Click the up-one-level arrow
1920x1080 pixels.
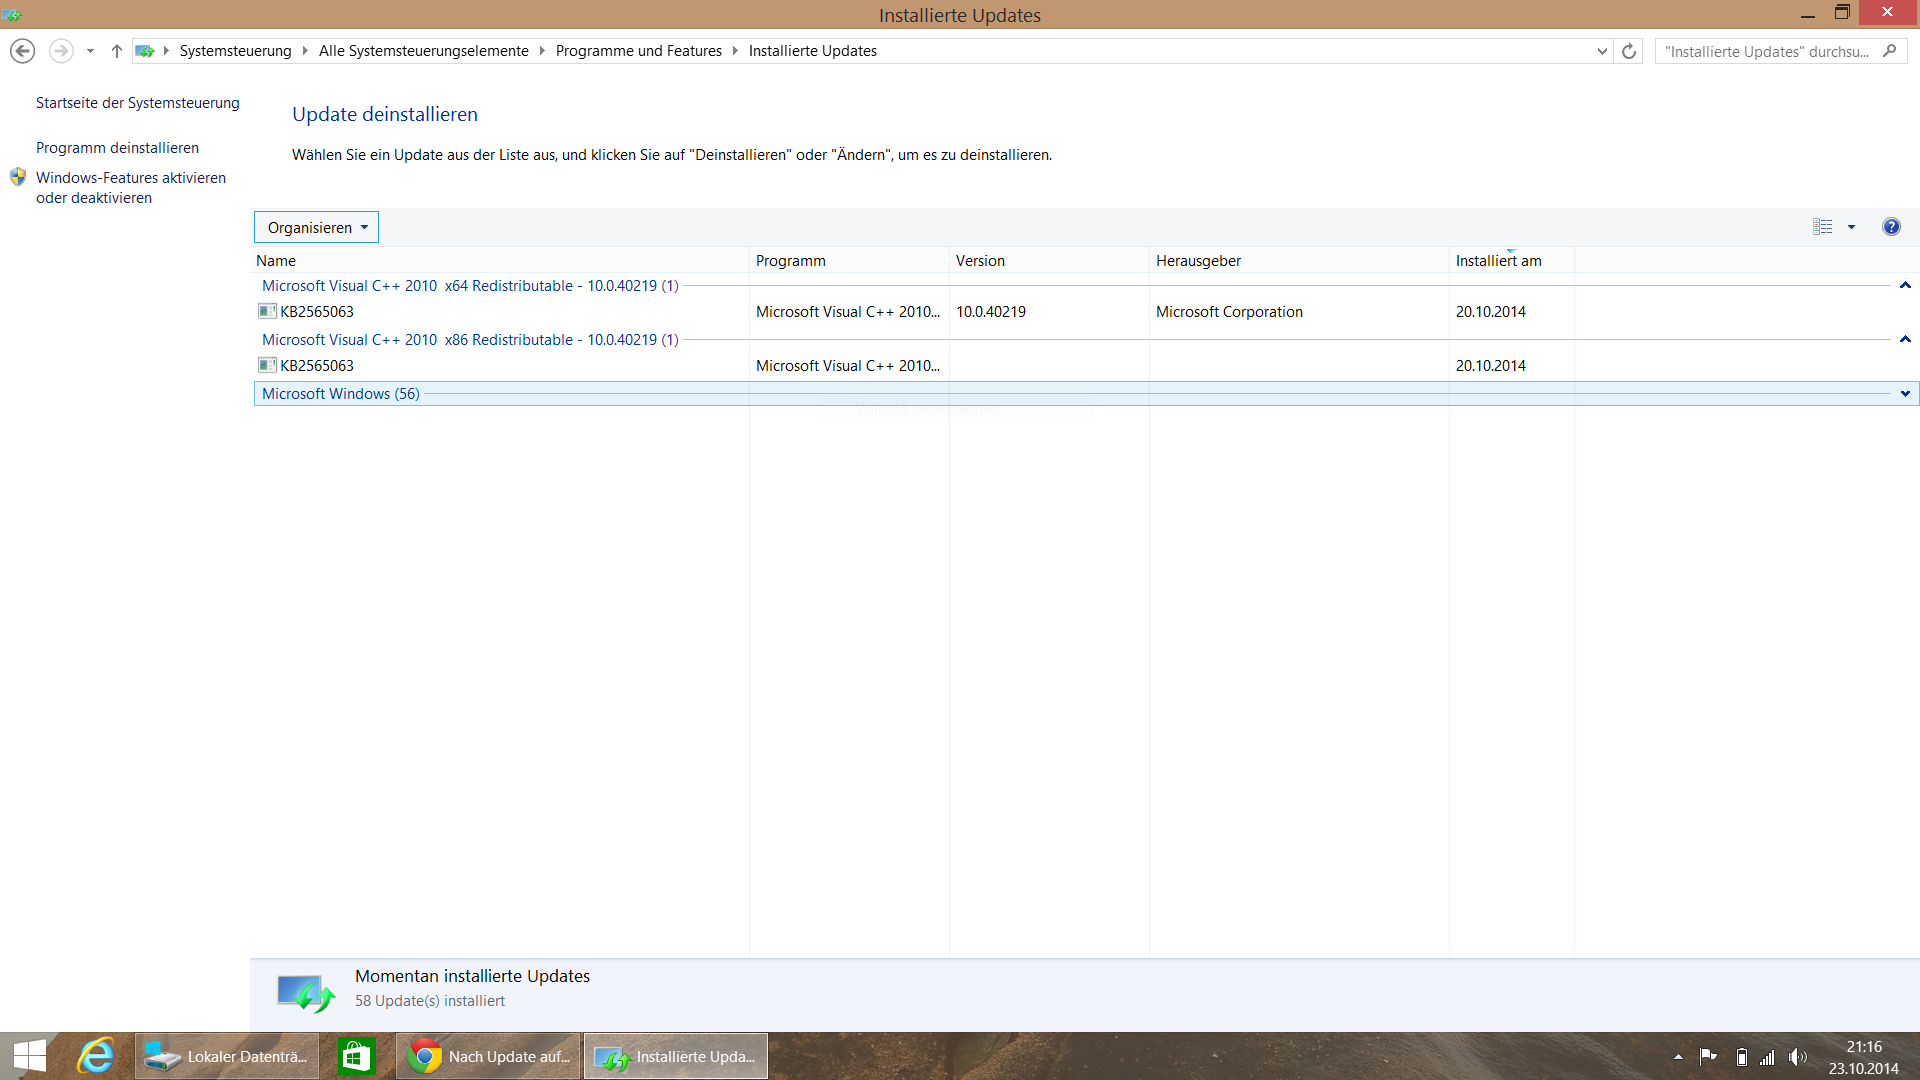coord(117,51)
